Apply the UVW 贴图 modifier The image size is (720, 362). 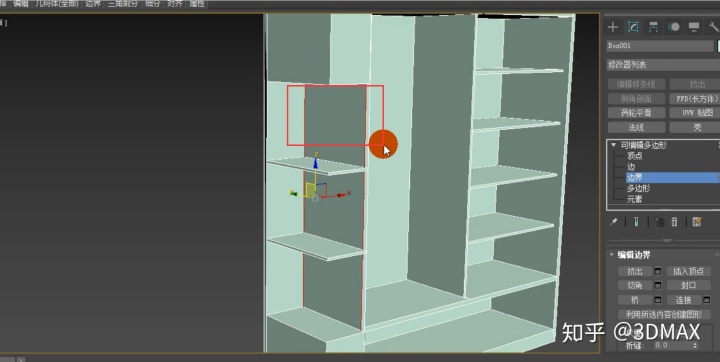(695, 113)
